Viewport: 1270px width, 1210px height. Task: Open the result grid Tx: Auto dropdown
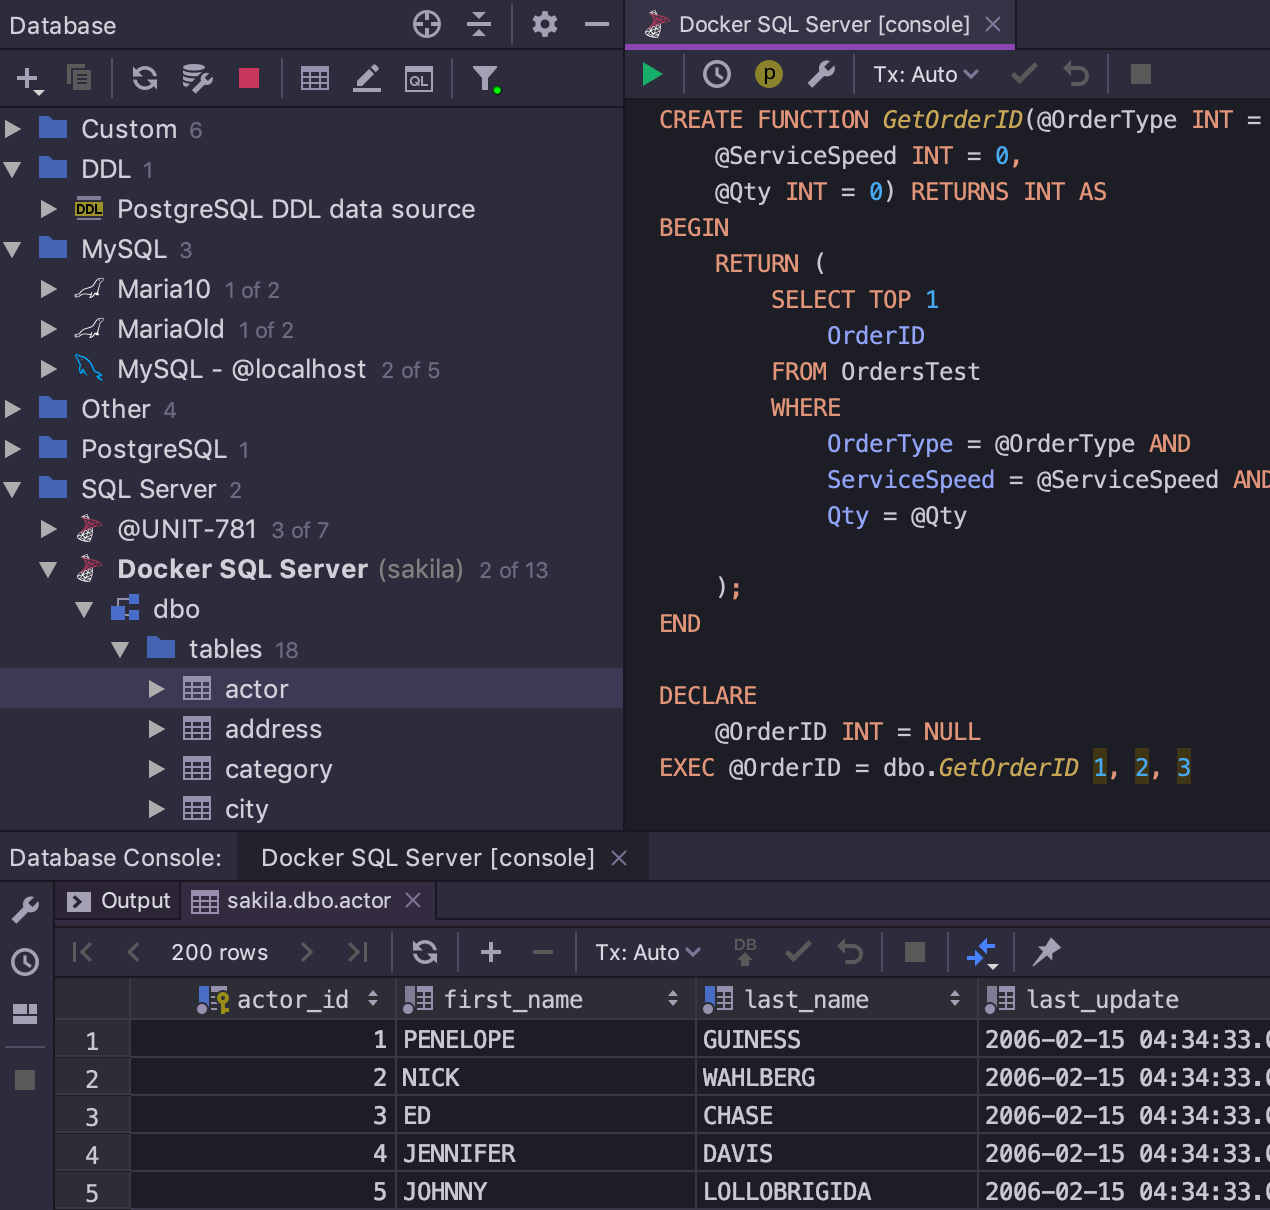648,953
